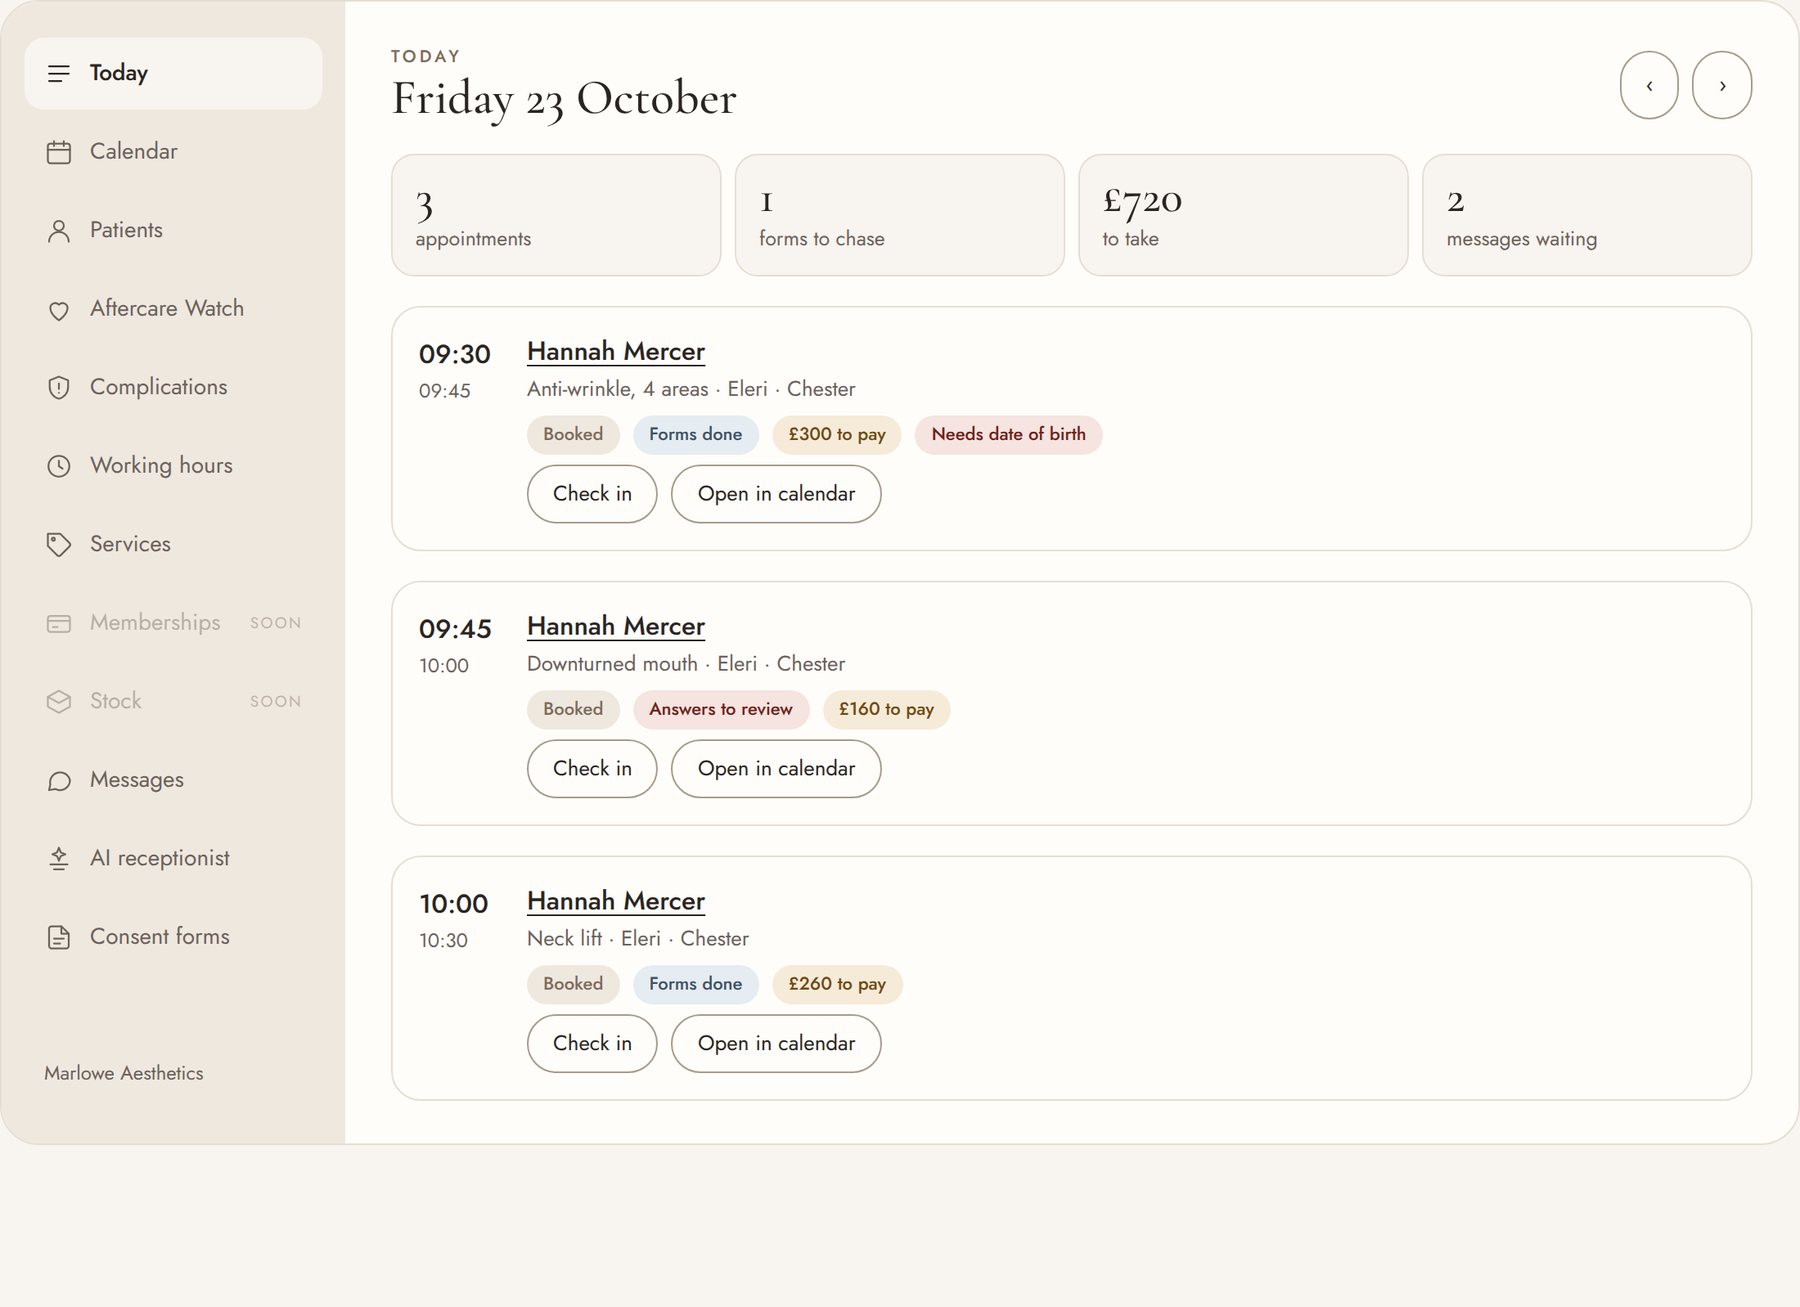Click the £720 to take card
The image size is (1800, 1307).
tap(1243, 215)
